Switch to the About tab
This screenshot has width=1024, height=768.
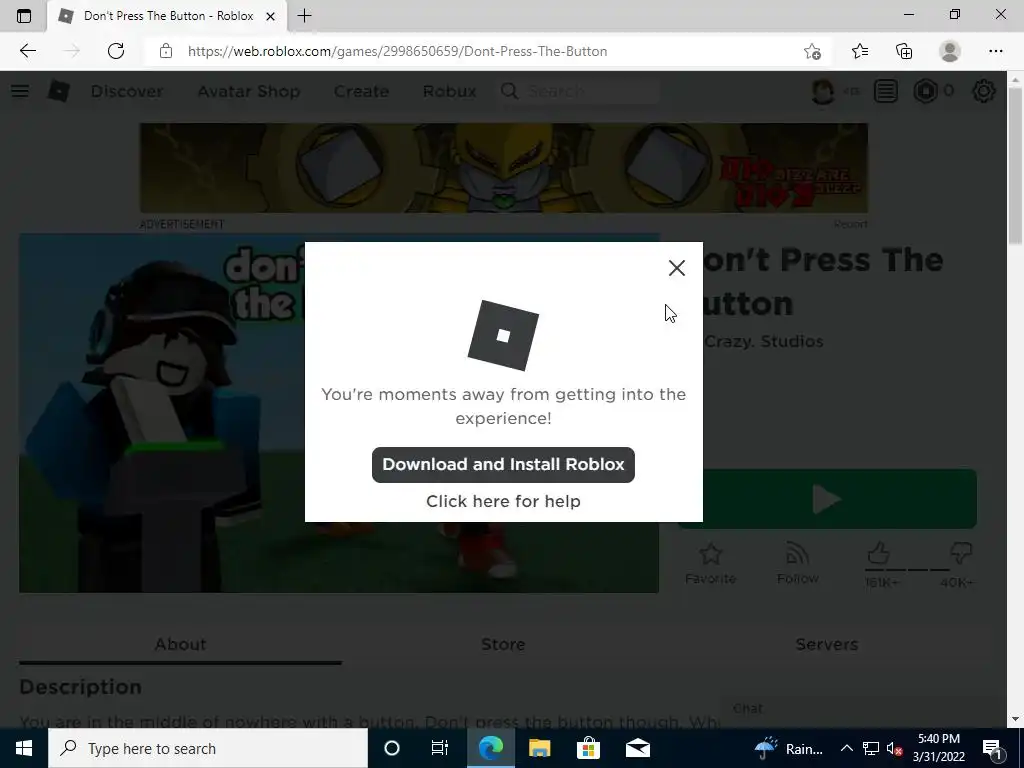pos(180,644)
